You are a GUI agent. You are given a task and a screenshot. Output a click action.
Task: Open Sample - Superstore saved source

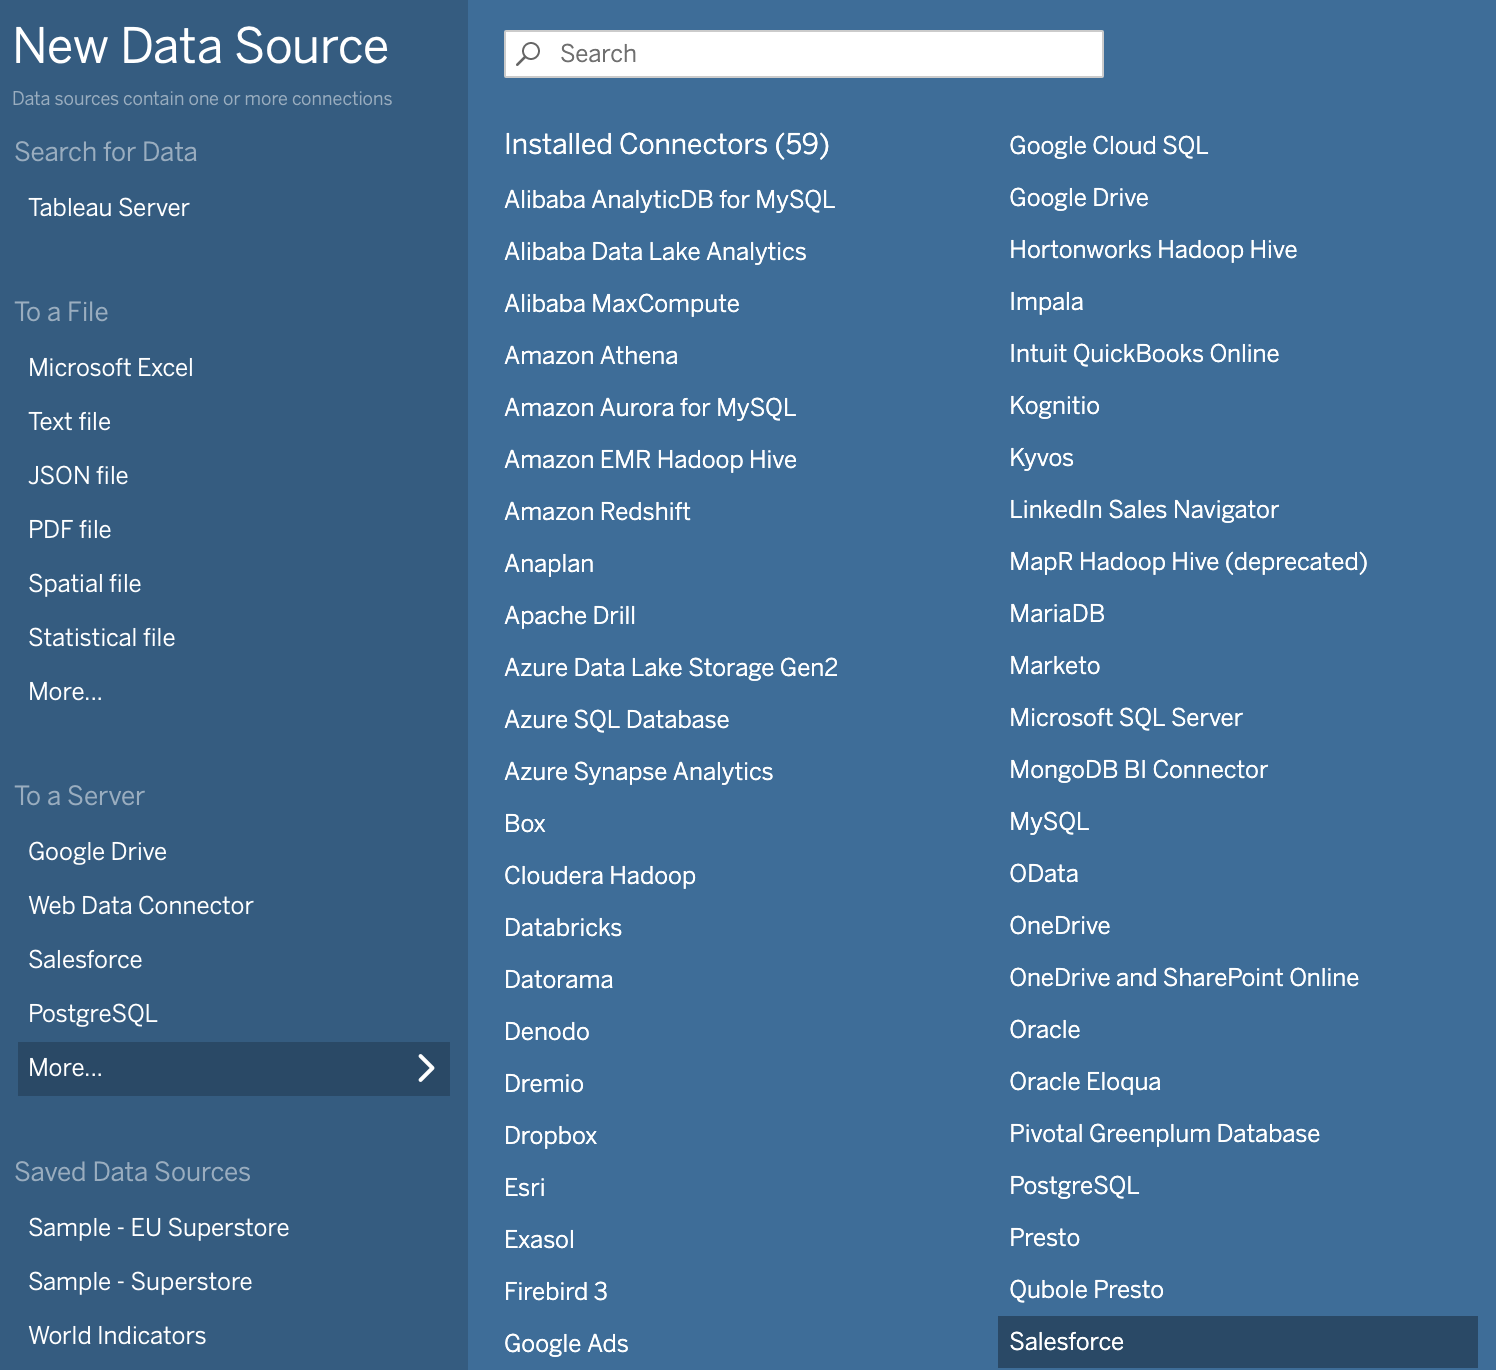[140, 1282]
